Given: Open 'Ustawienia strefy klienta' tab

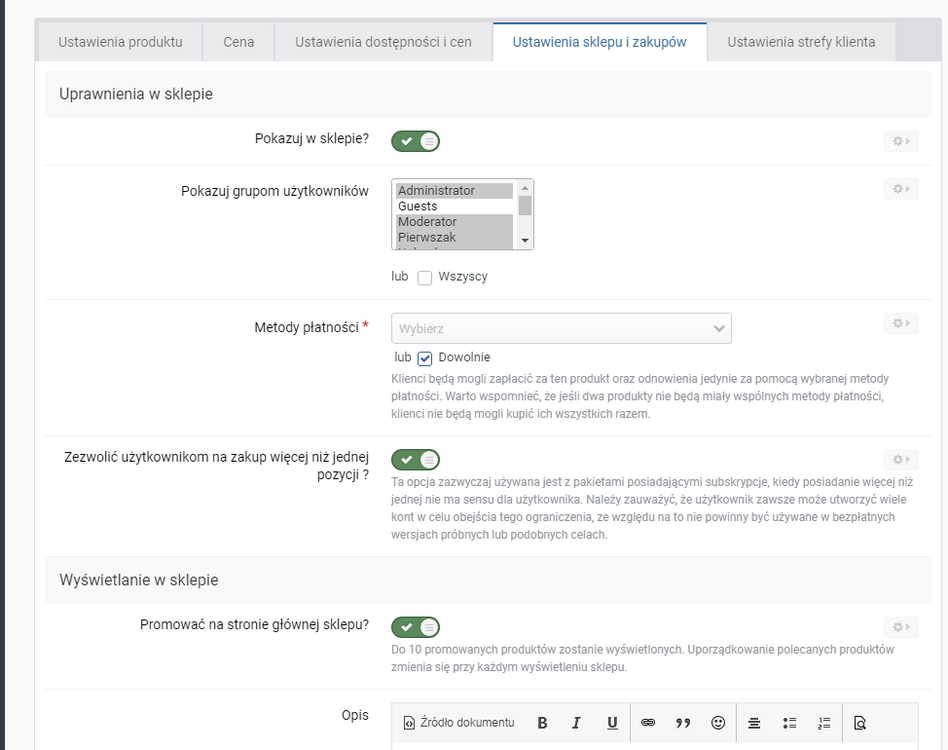Looking at the screenshot, I should pyautogui.click(x=801, y=42).
